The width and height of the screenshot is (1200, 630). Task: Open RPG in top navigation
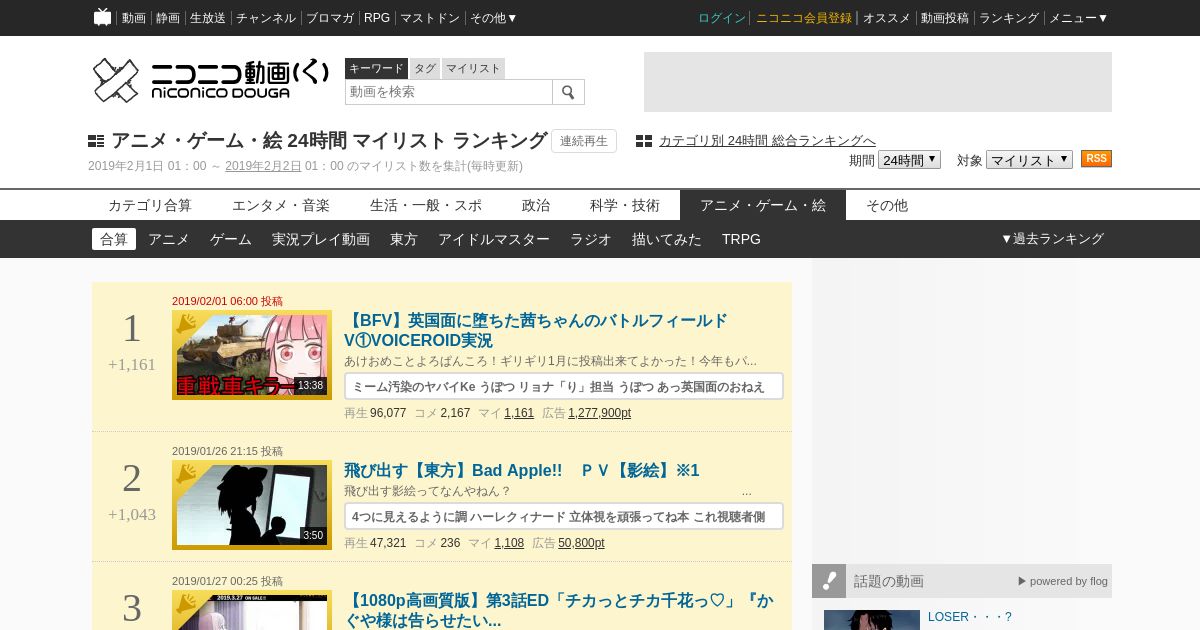point(377,18)
